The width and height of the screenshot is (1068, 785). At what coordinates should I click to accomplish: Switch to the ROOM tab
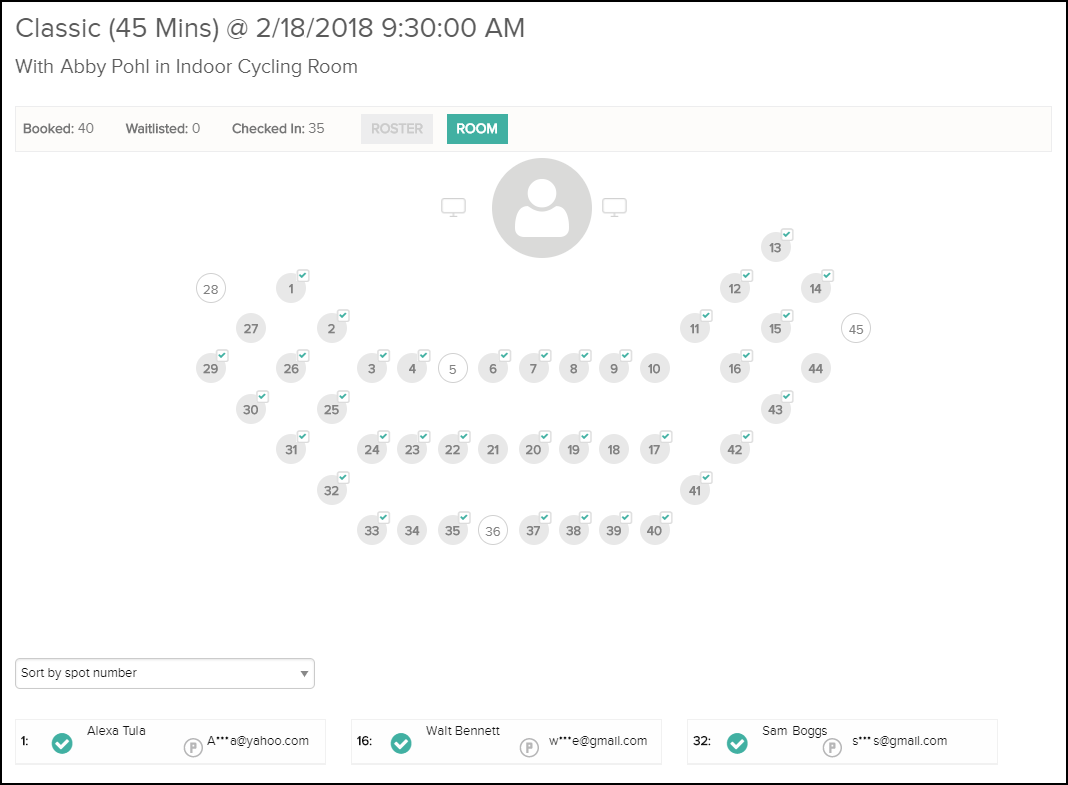point(477,129)
